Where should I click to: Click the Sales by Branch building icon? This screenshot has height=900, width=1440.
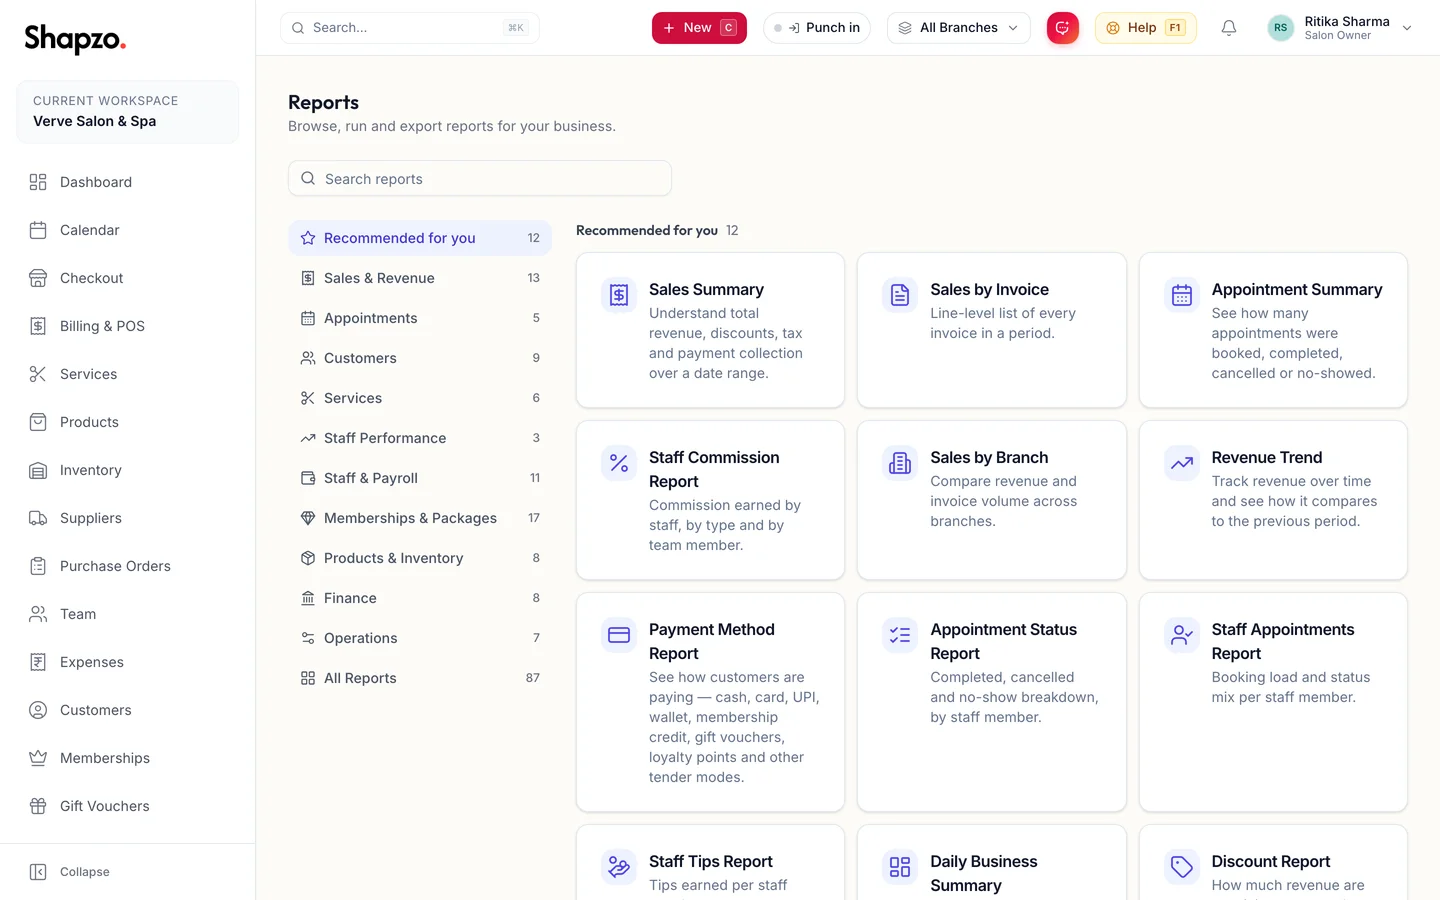click(x=900, y=463)
